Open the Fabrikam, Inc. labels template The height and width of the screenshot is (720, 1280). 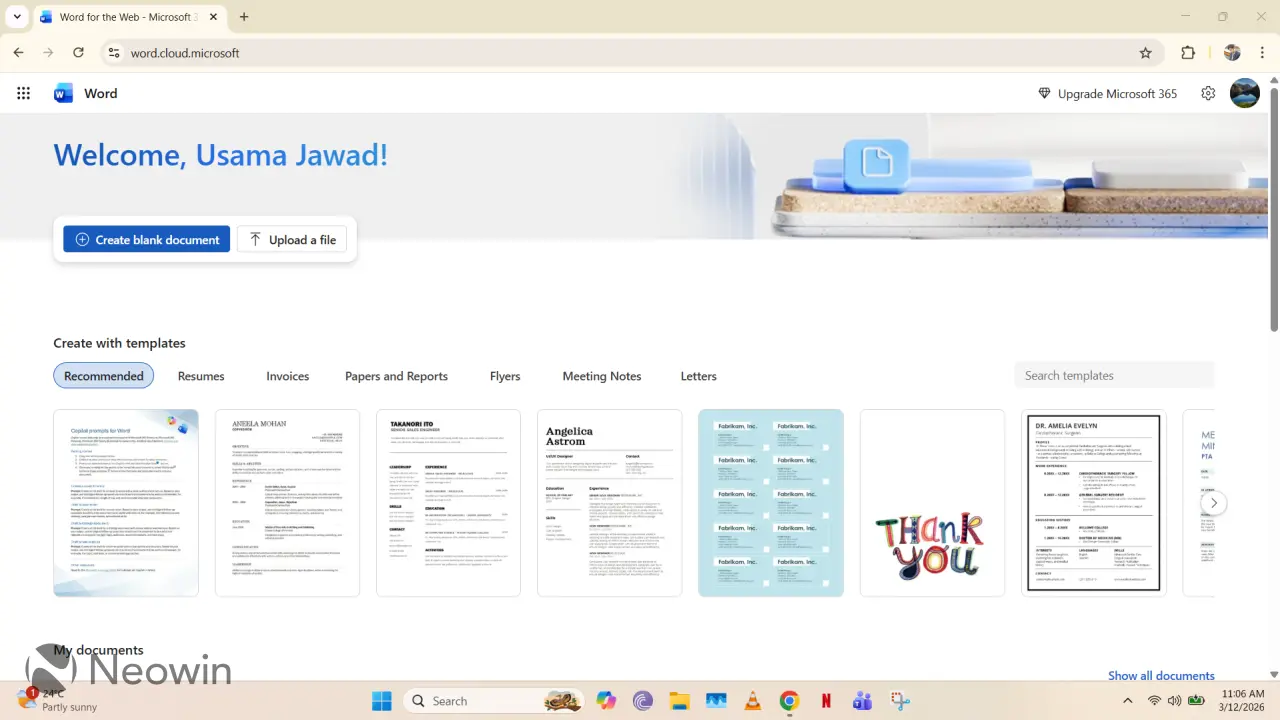(x=771, y=503)
